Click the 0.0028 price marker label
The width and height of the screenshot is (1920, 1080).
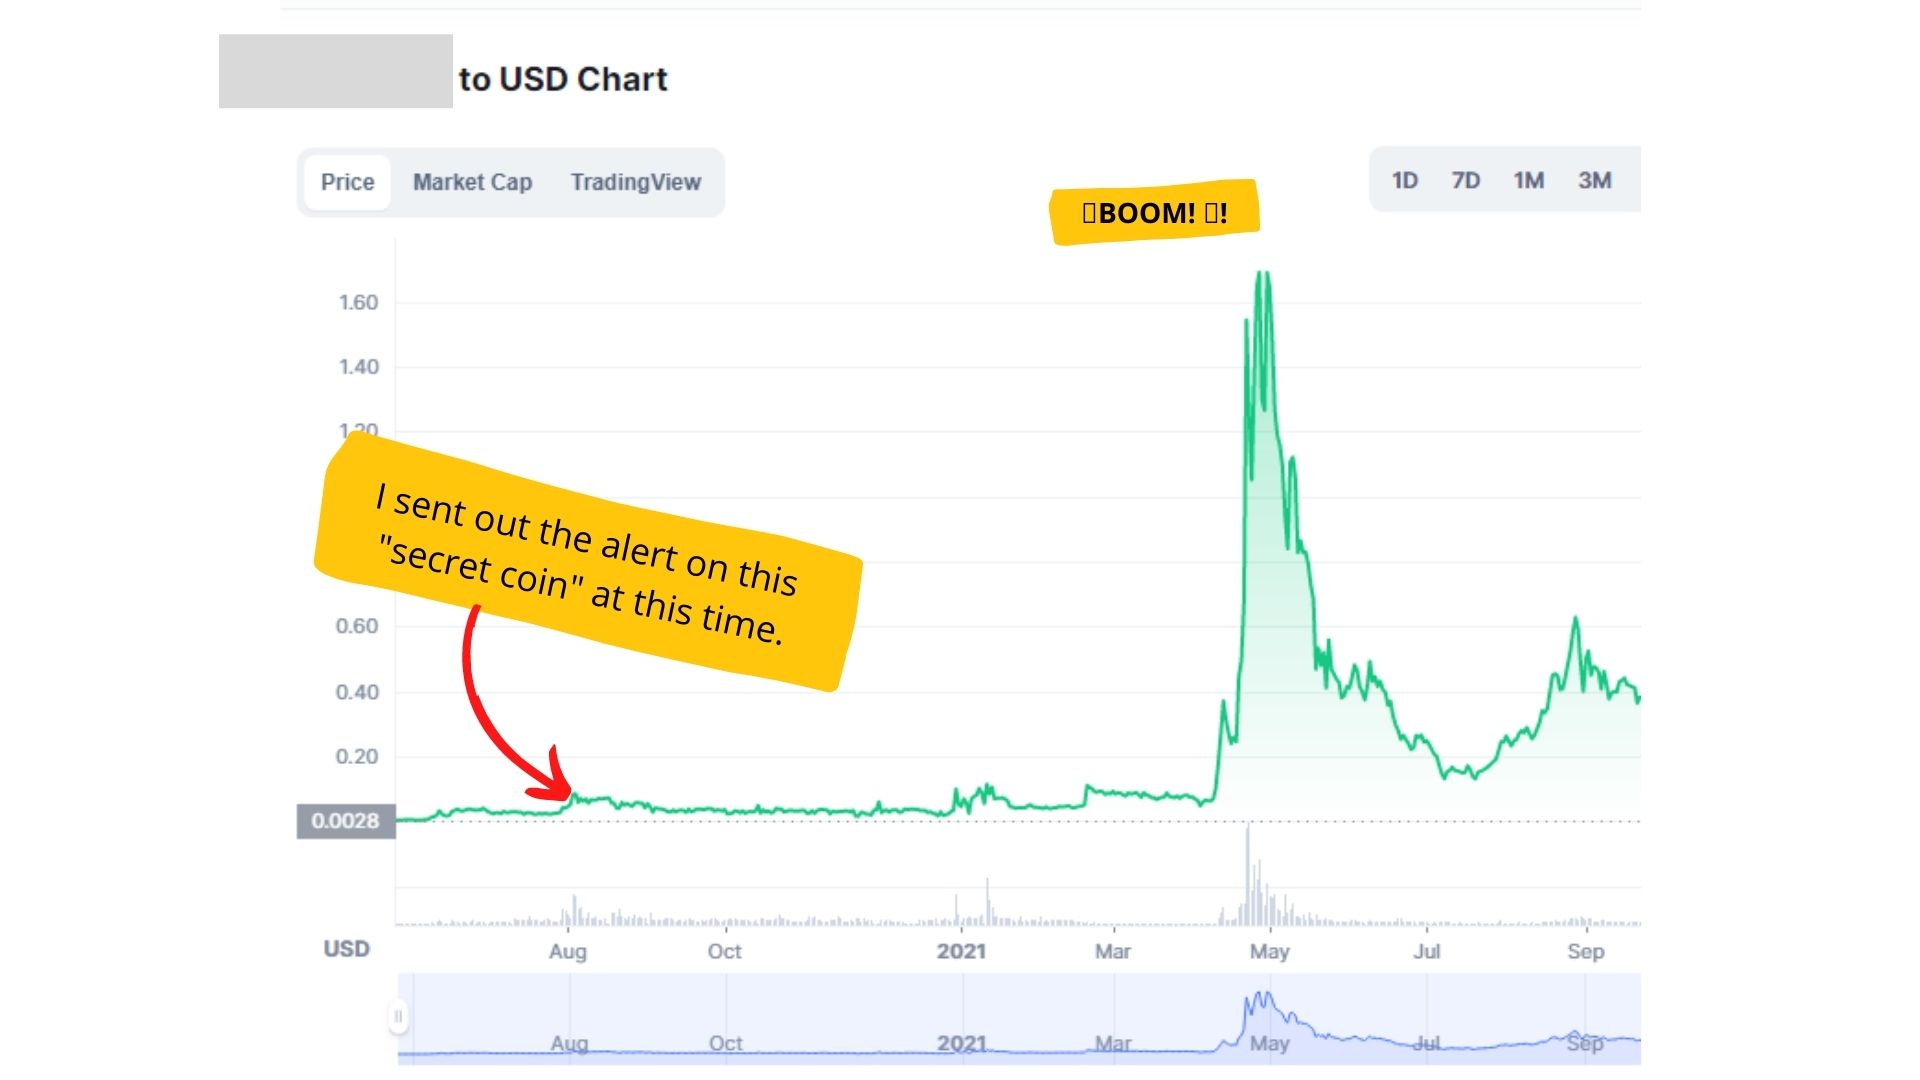tap(346, 821)
